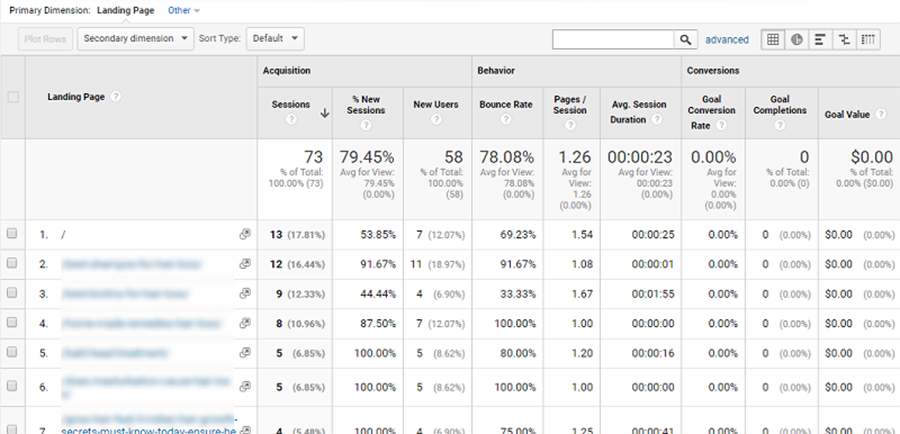The width and height of the screenshot is (900, 434).
Task: Open the Secondary dimension dropdown
Action: click(137, 39)
